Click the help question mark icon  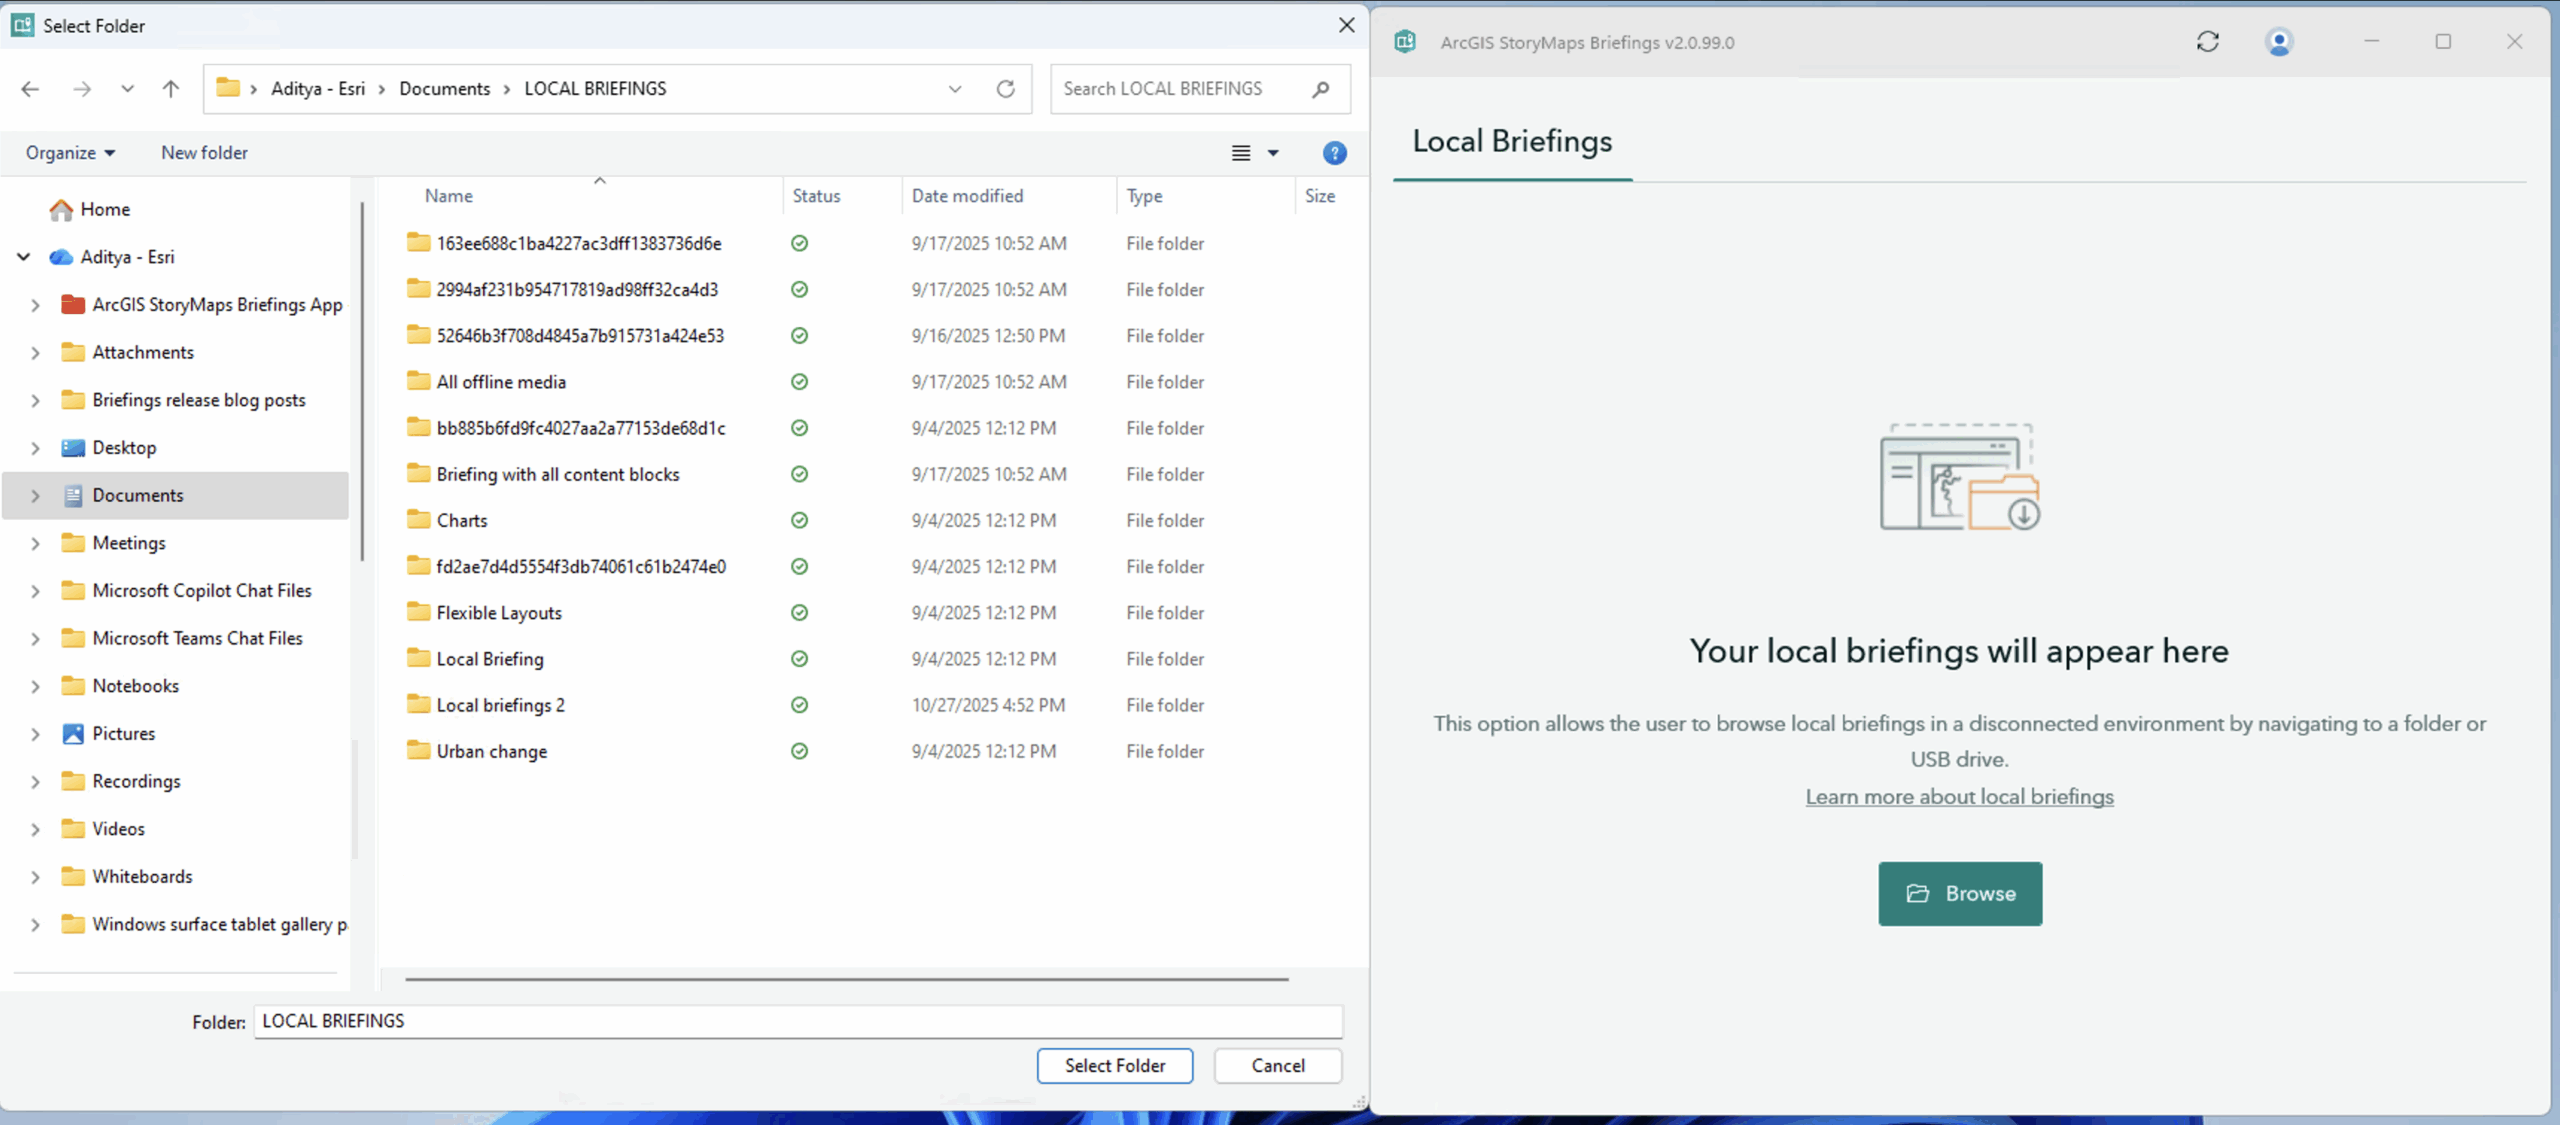point(1334,153)
